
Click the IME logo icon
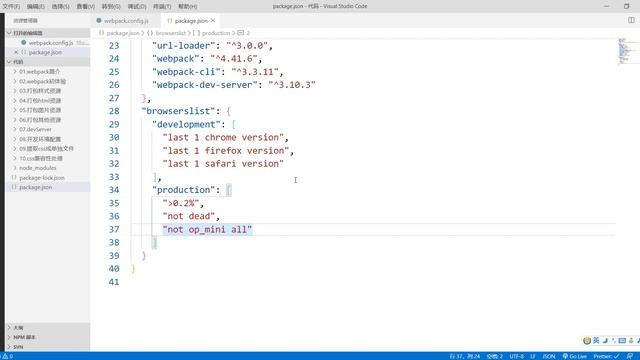pos(587,340)
